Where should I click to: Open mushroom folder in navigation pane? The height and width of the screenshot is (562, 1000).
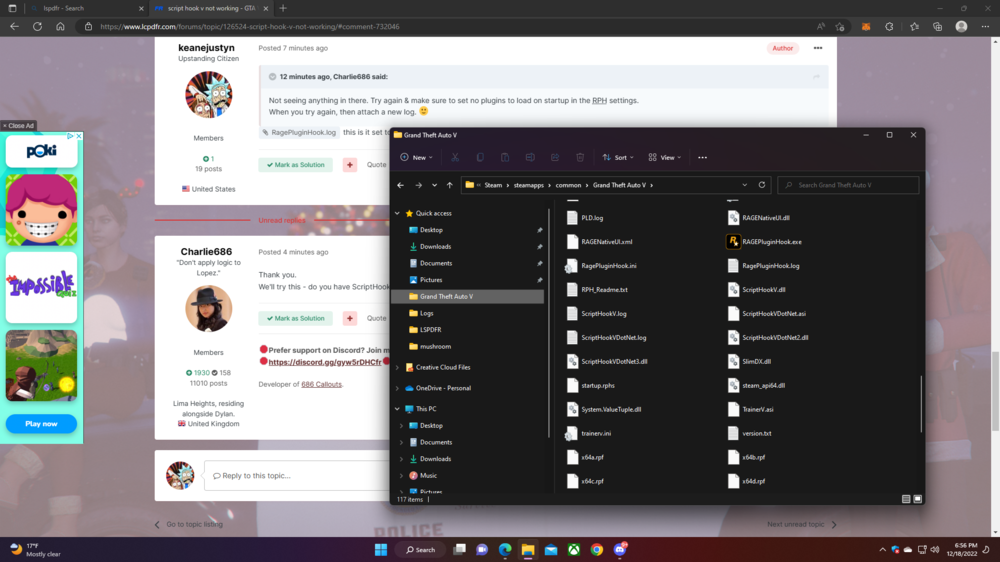click(435, 346)
